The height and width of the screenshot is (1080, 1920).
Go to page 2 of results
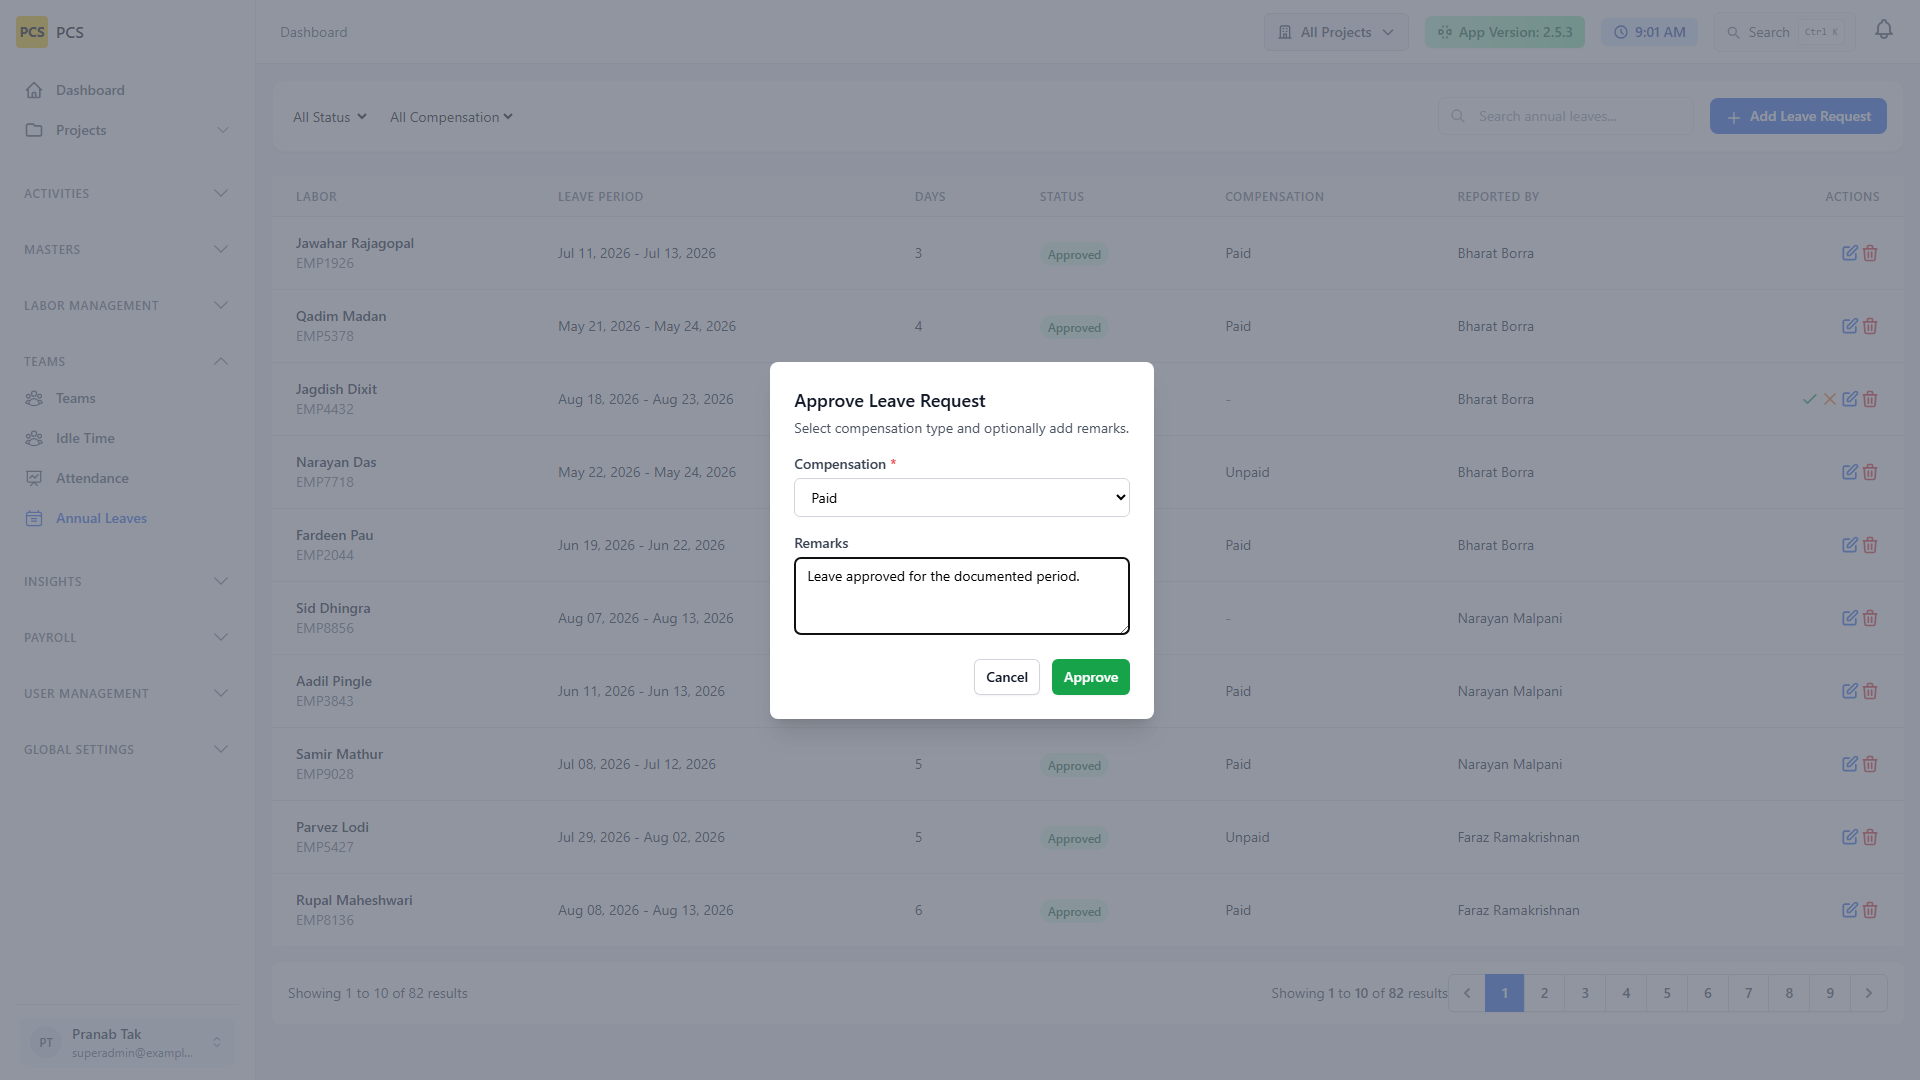point(1544,993)
